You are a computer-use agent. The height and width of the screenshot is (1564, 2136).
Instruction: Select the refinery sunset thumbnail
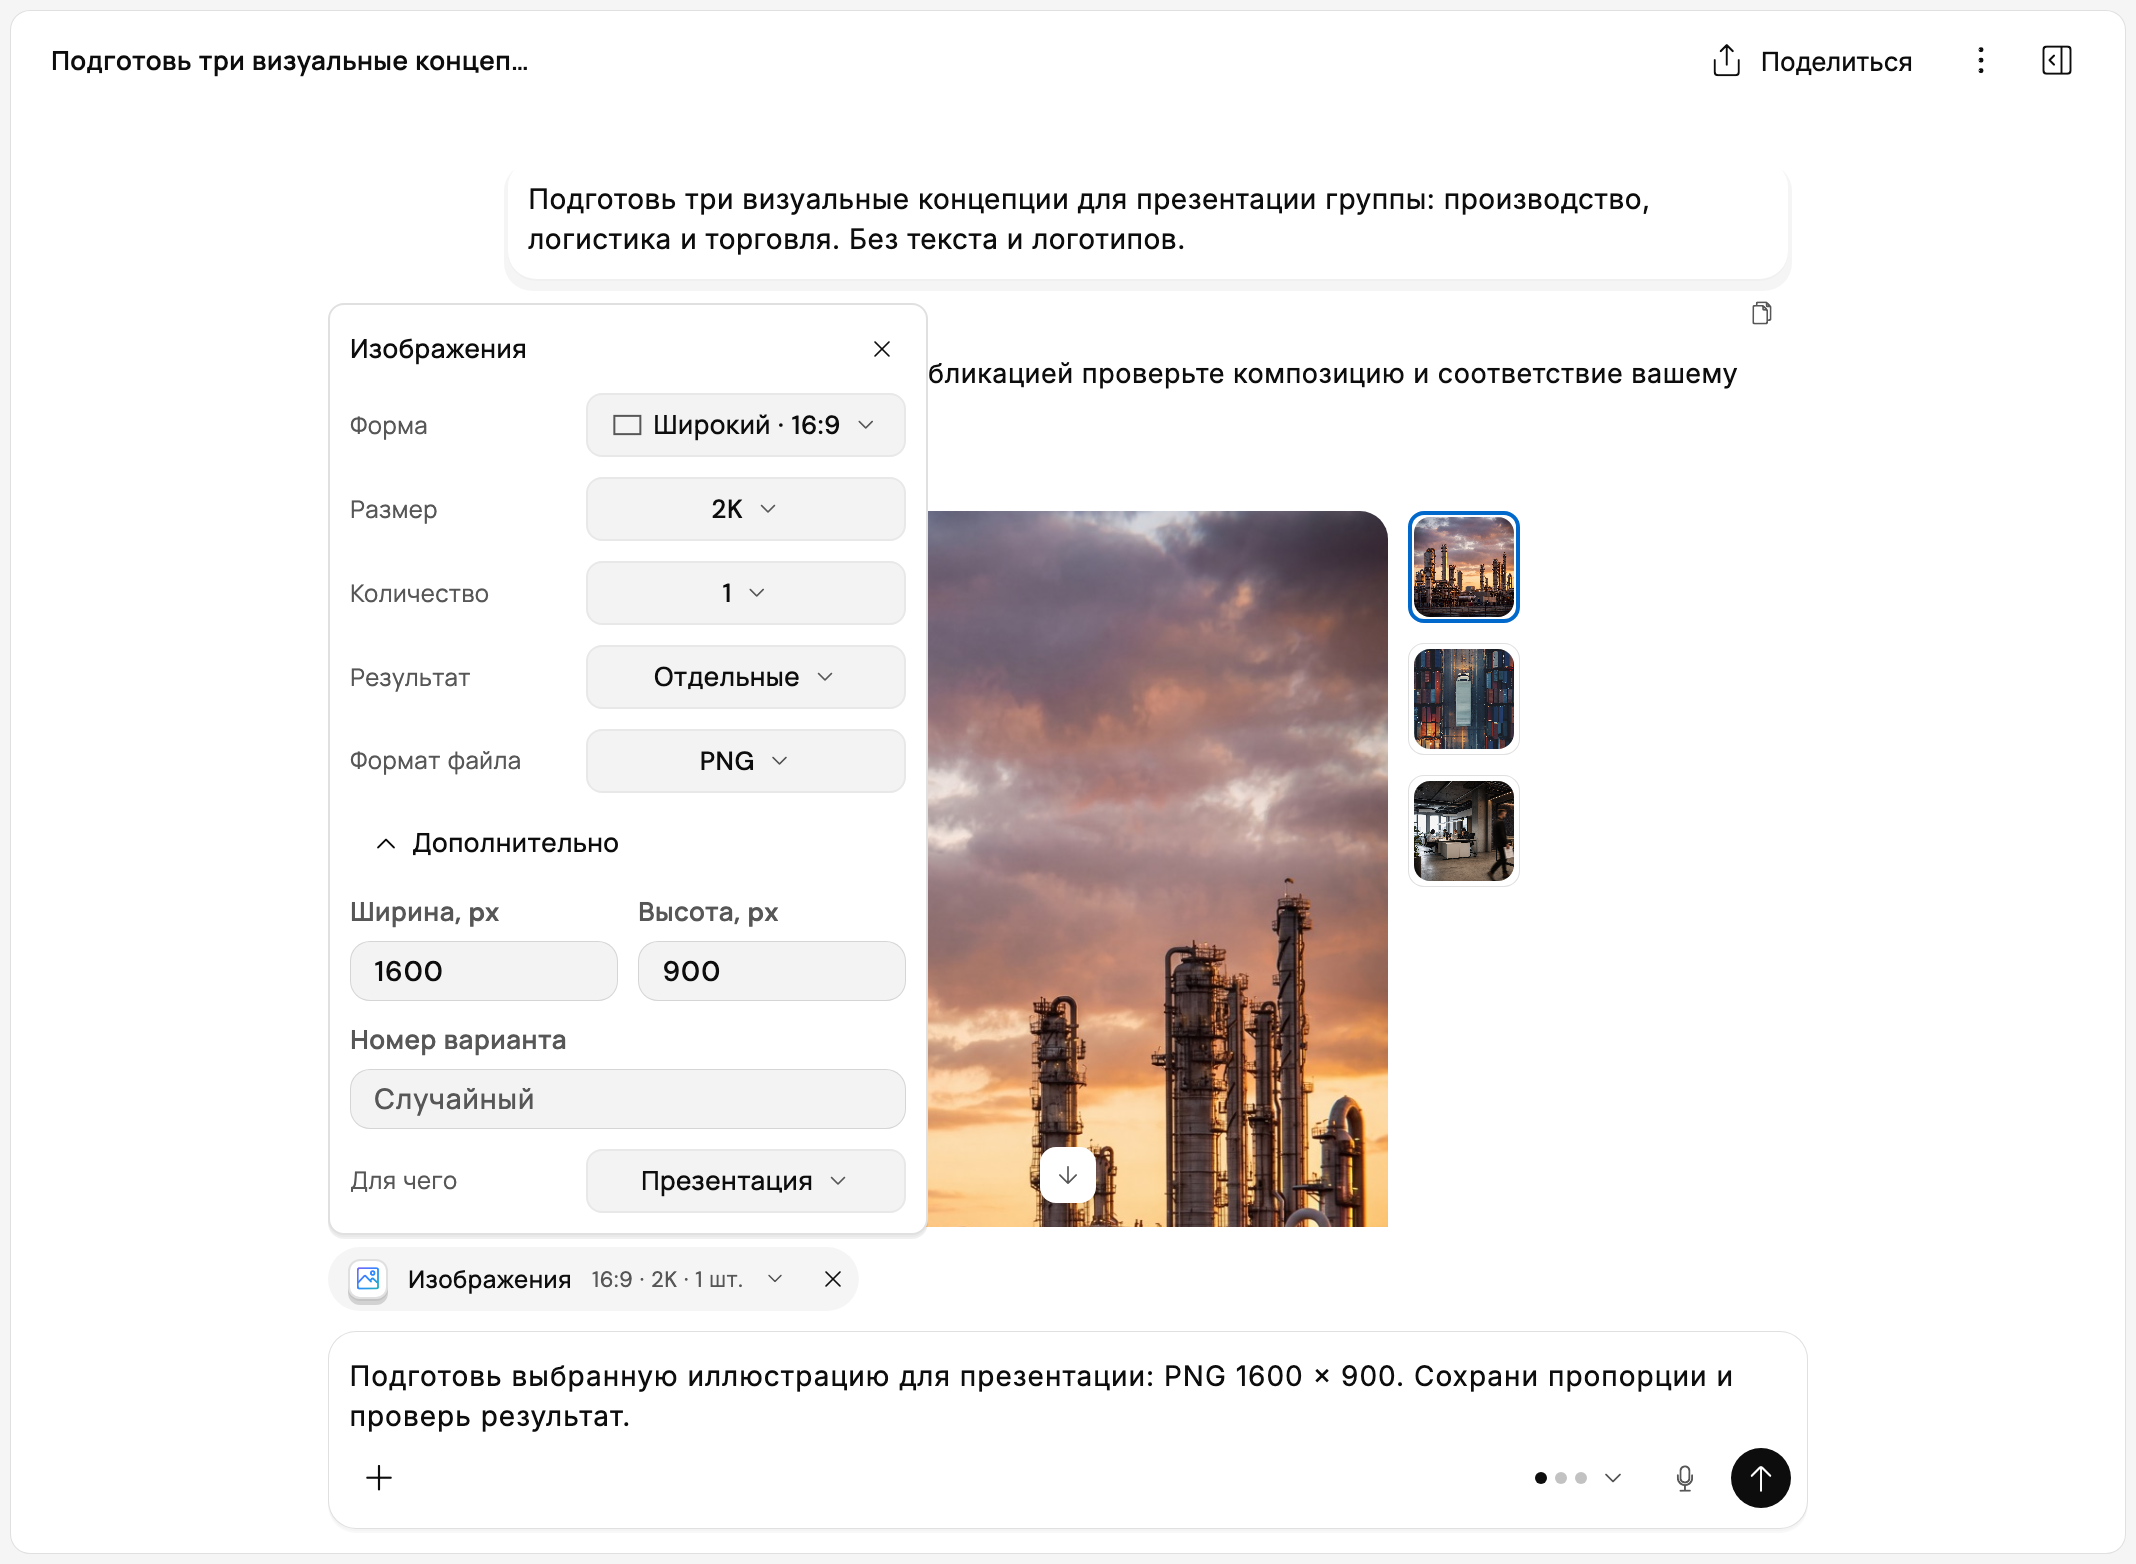(x=1463, y=567)
